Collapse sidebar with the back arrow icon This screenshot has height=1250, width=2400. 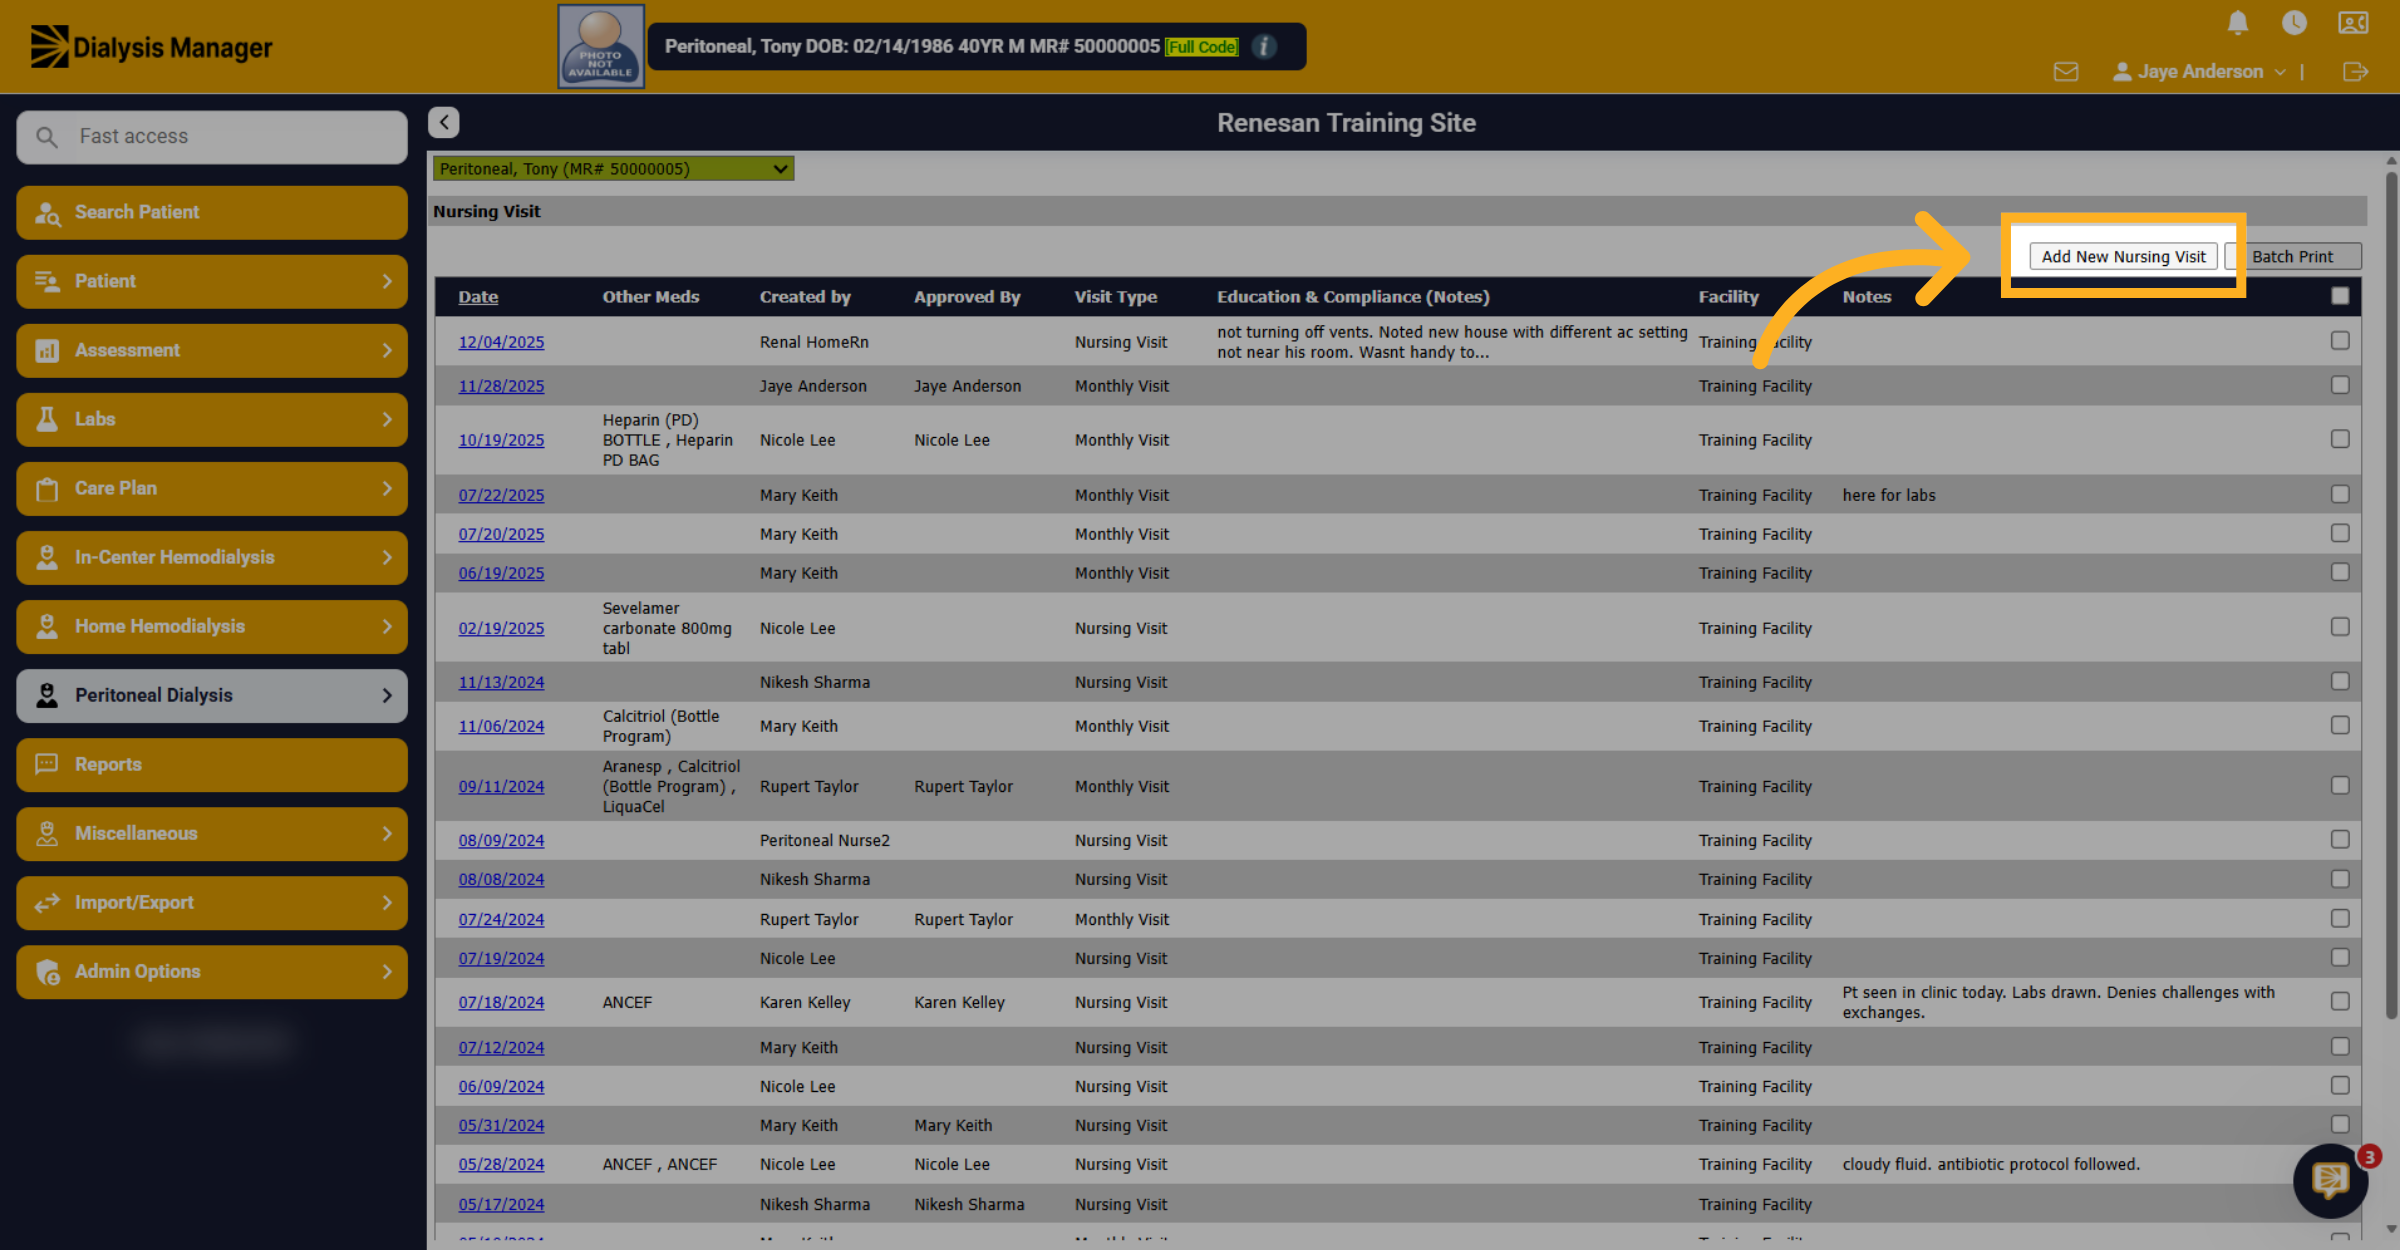[x=444, y=122]
